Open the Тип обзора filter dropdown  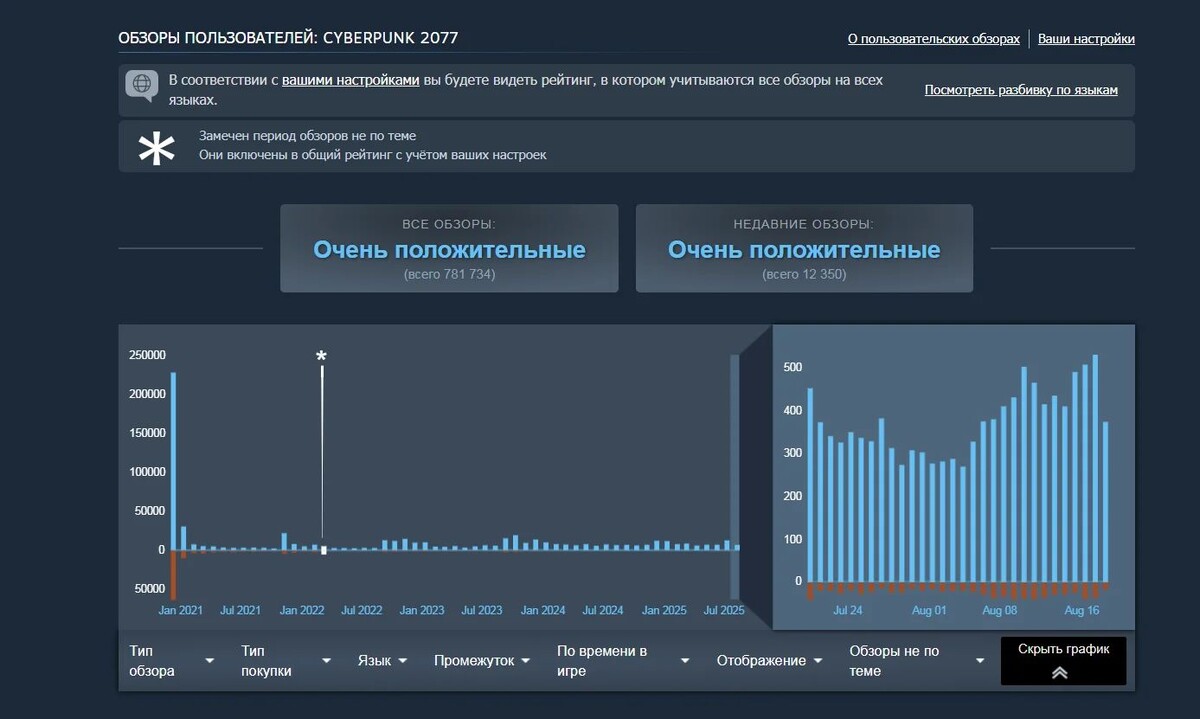(x=170, y=660)
